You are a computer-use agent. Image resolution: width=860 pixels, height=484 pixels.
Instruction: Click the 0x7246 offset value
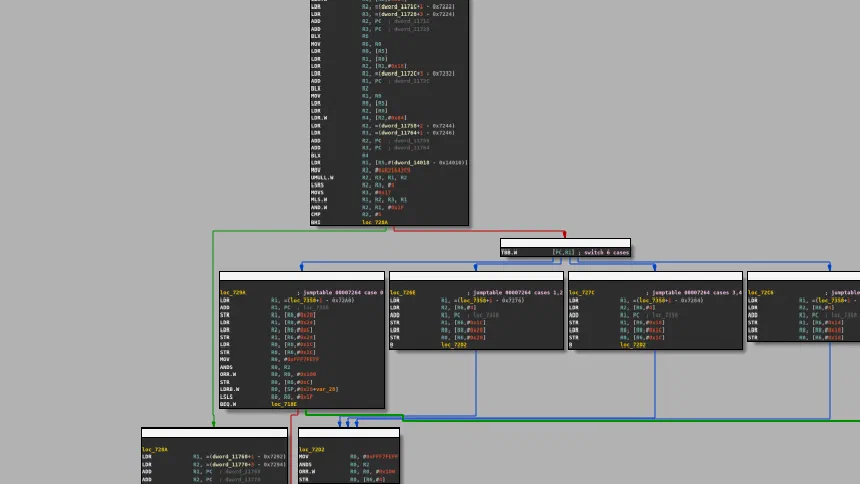click(443, 133)
